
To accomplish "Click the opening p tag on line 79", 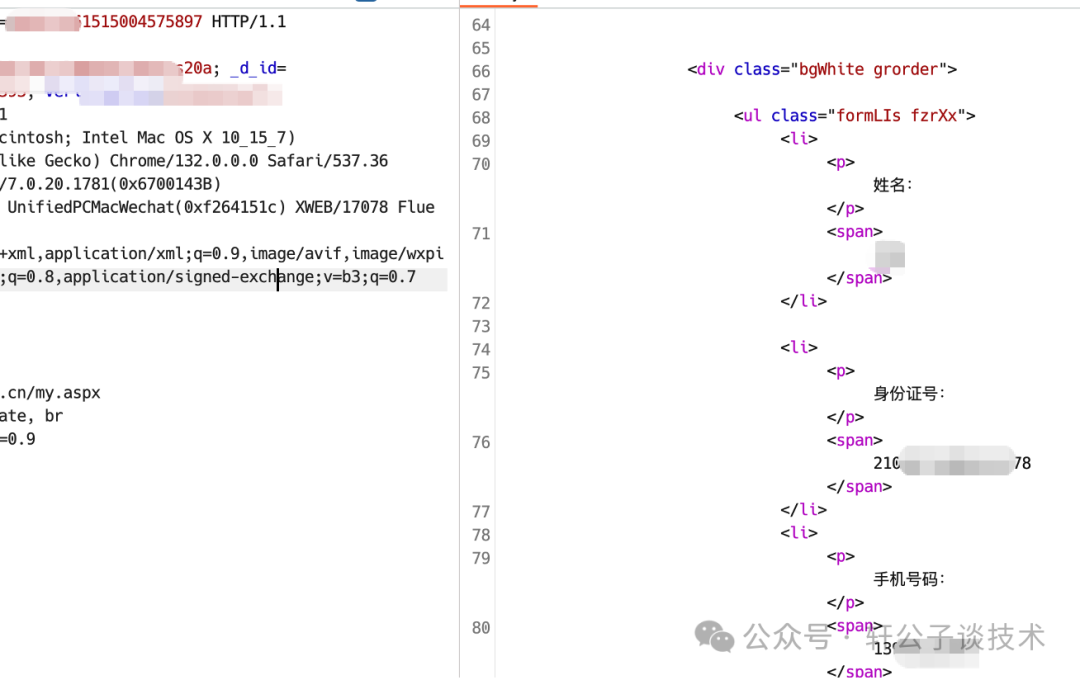I will (840, 556).
